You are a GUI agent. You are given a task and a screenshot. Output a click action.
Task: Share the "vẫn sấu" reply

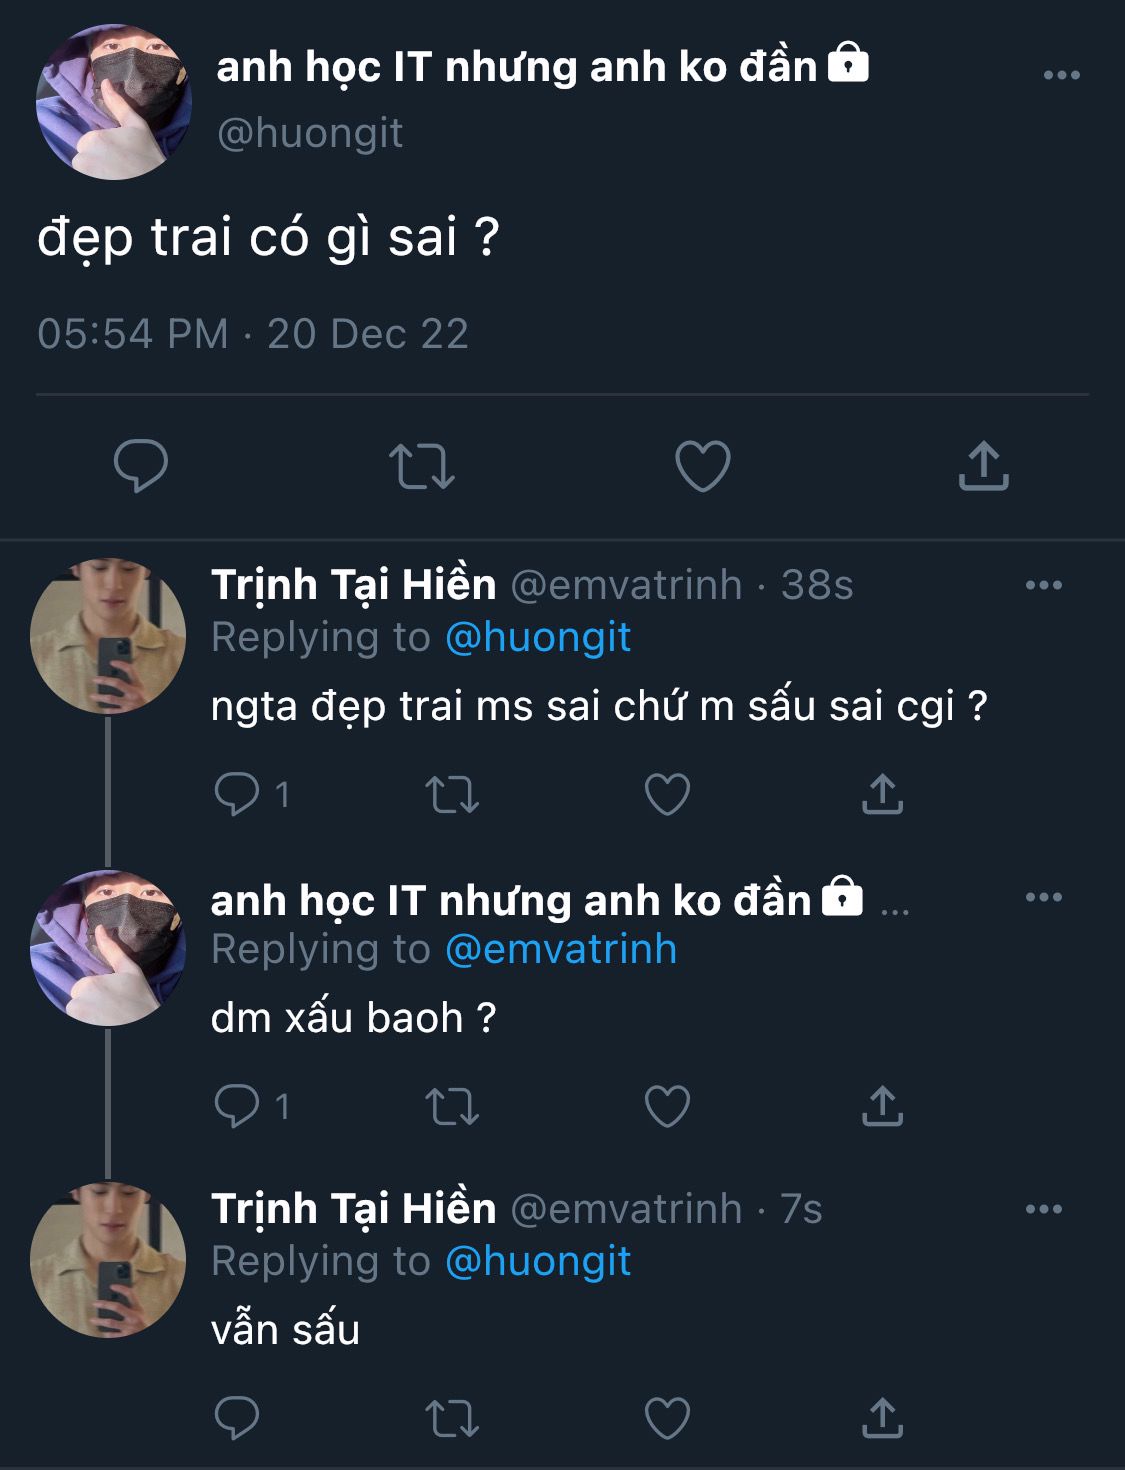coord(882,1419)
